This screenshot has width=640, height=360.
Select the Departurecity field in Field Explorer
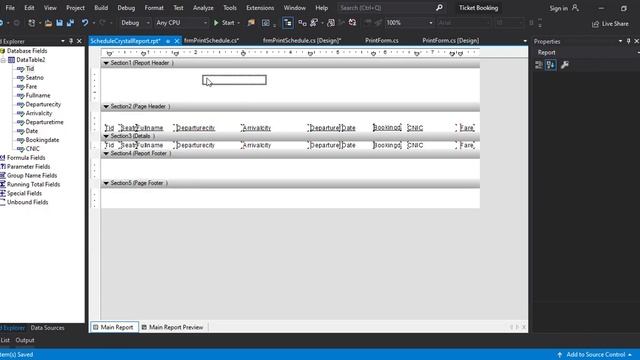tap(43, 104)
